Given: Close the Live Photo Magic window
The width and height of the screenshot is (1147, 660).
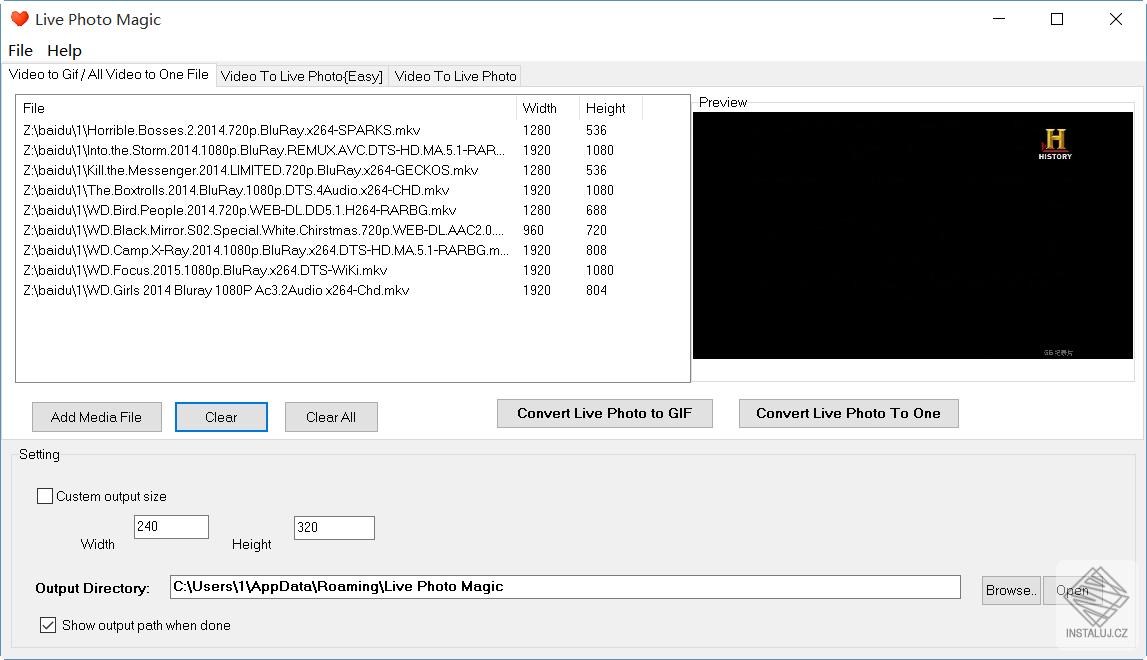Looking at the screenshot, I should click(1116, 19).
